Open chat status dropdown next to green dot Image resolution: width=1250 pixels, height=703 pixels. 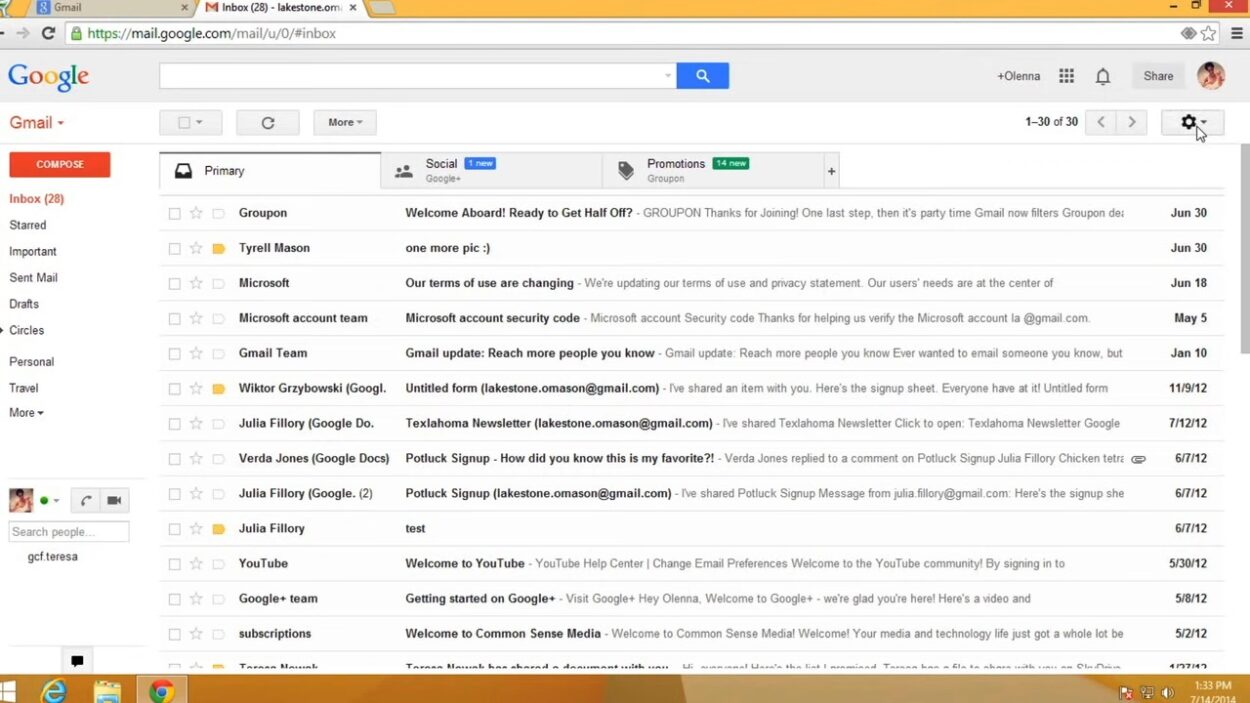click(56, 501)
